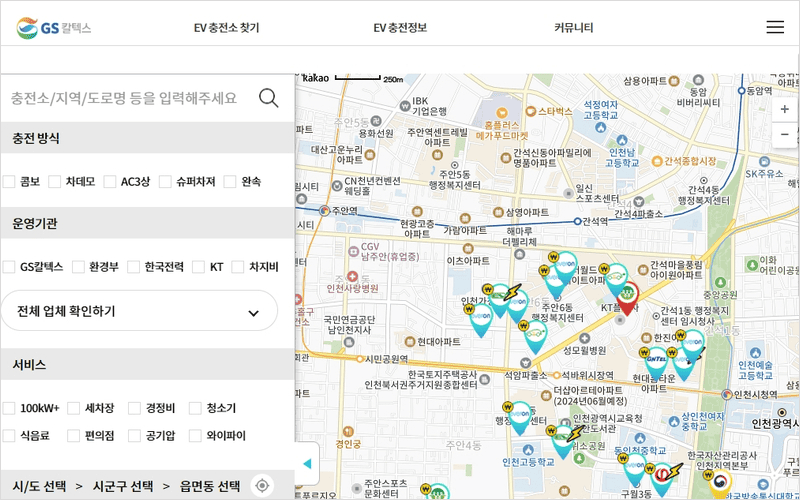Click the green car charger marker near 성모윌병원
Screen dimensions: 800x500
coord(535,337)
